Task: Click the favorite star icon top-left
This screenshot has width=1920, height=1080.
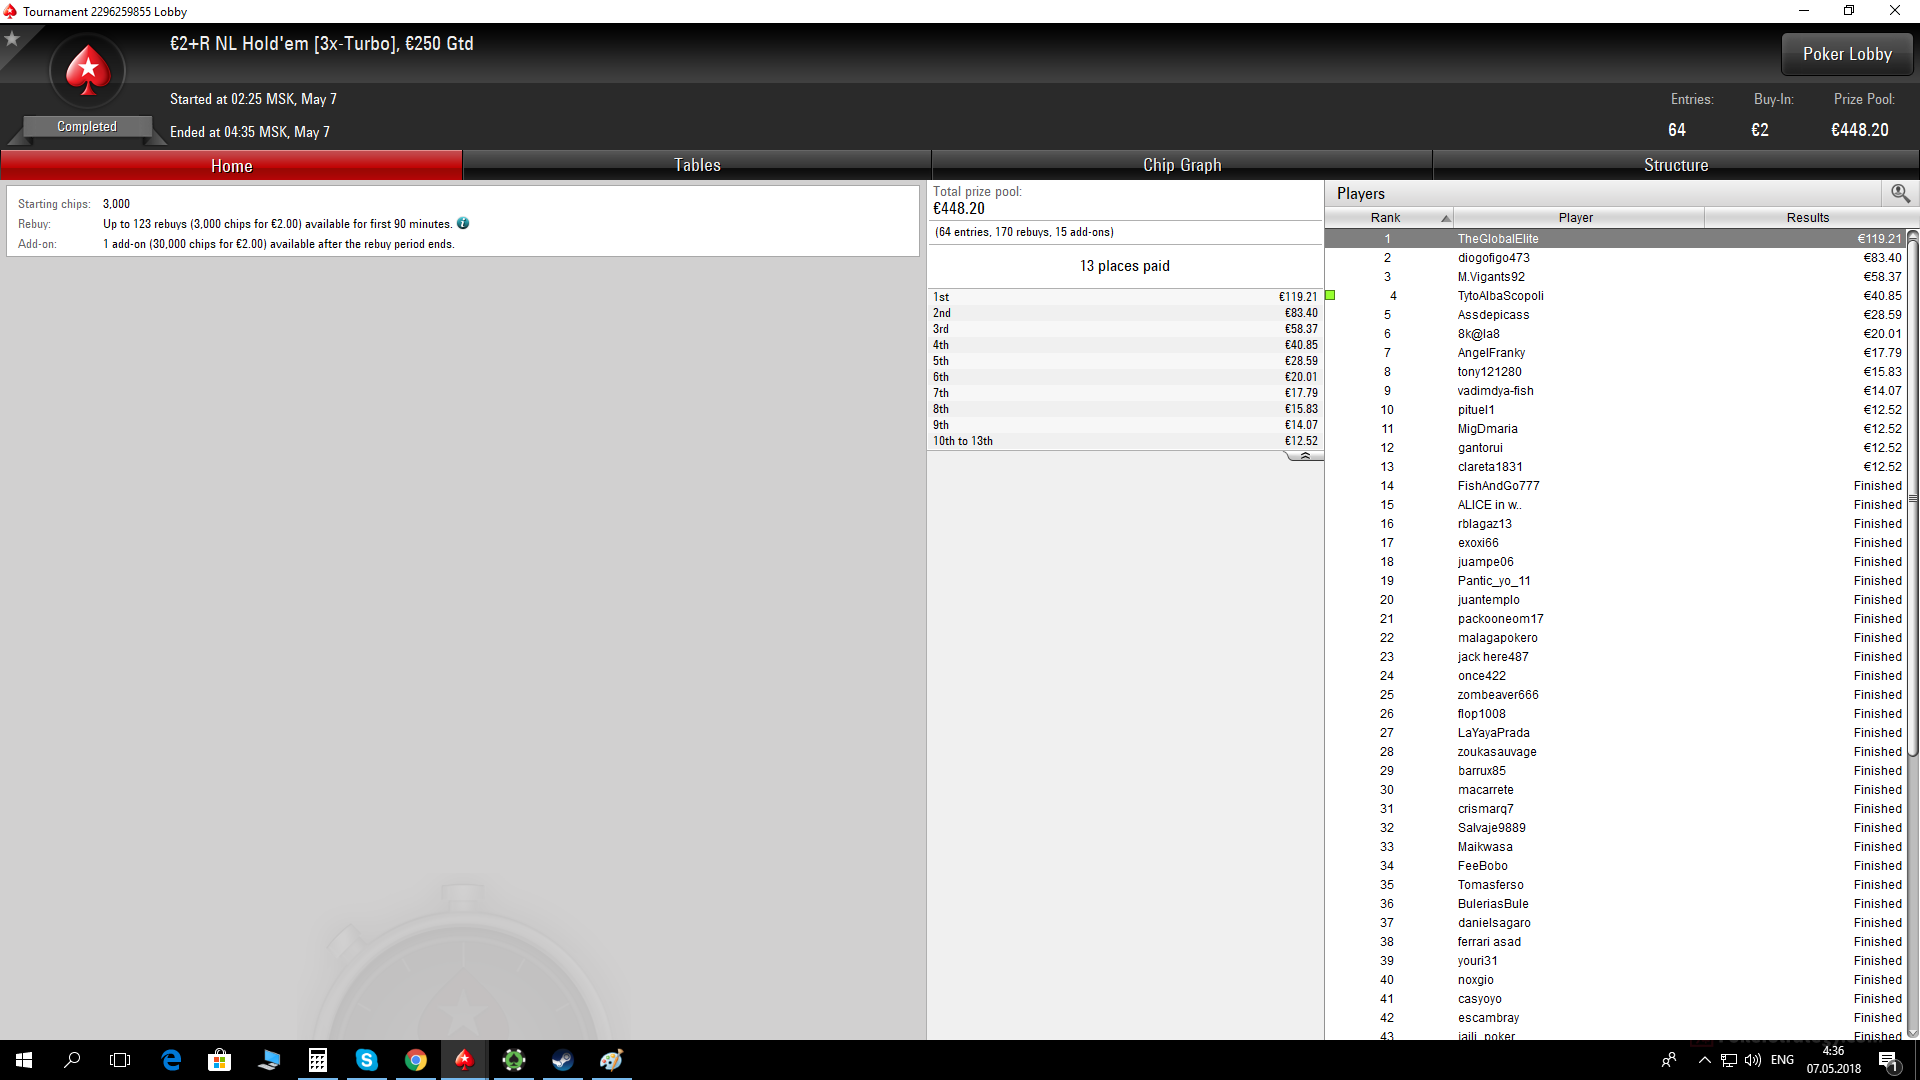Action: click(12, 39)
